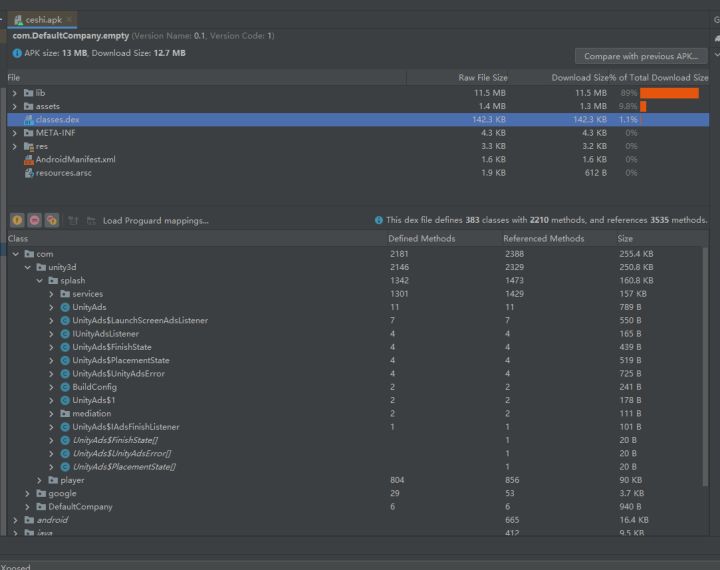Click the mediation package folder icon
The width and height of the screenshot is (720, 570).
(65, 413)
